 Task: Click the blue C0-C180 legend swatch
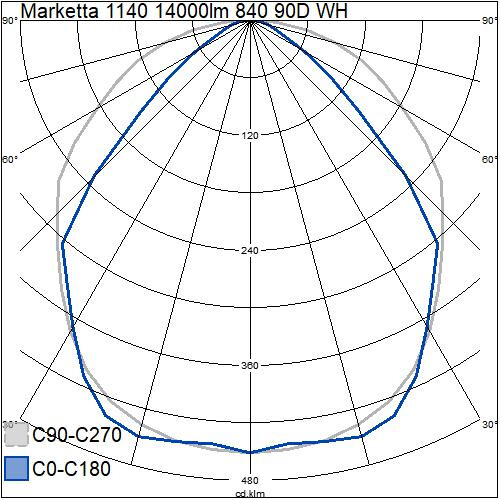coord(17,469)
